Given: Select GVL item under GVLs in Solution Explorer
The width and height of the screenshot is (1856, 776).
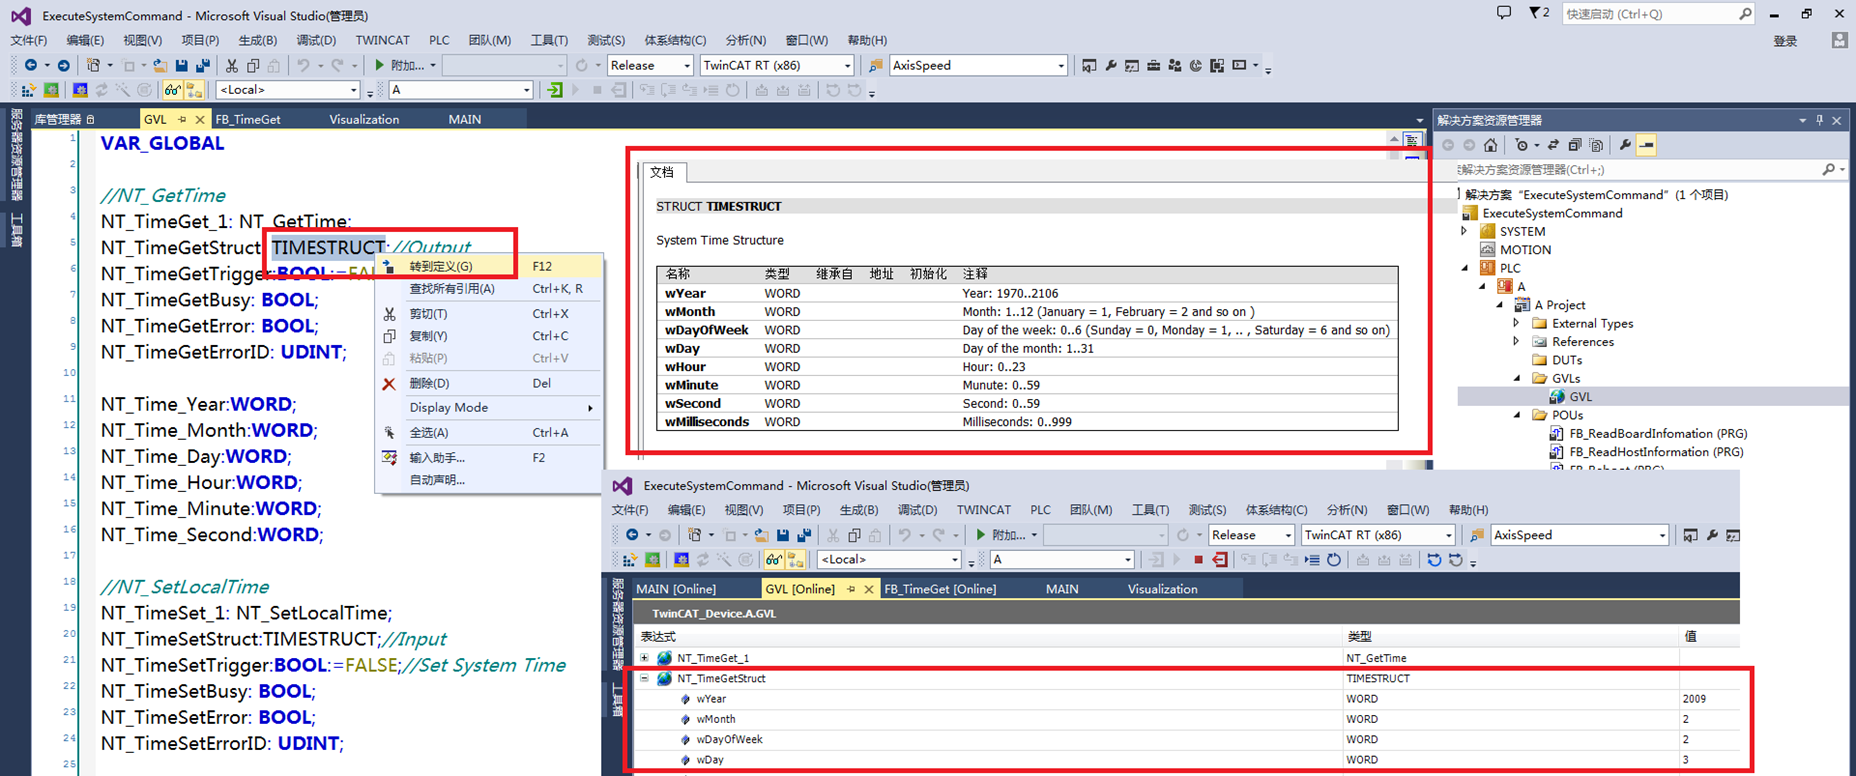Looking at the screenshot, I should [x=1580, y=397].
